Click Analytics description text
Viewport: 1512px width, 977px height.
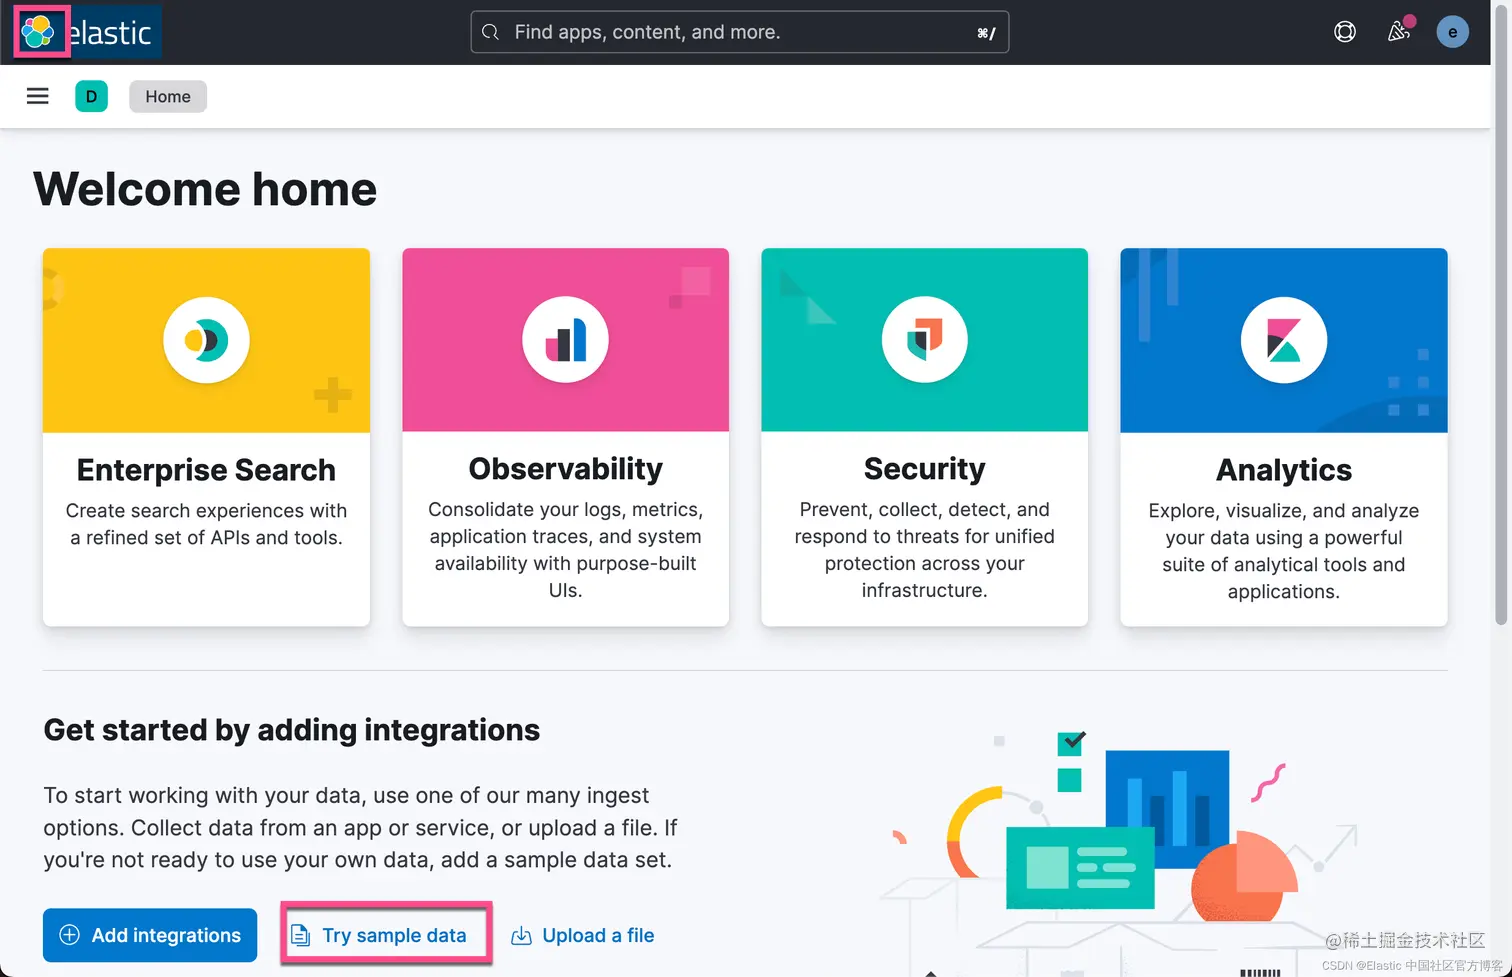[1284, 551]
